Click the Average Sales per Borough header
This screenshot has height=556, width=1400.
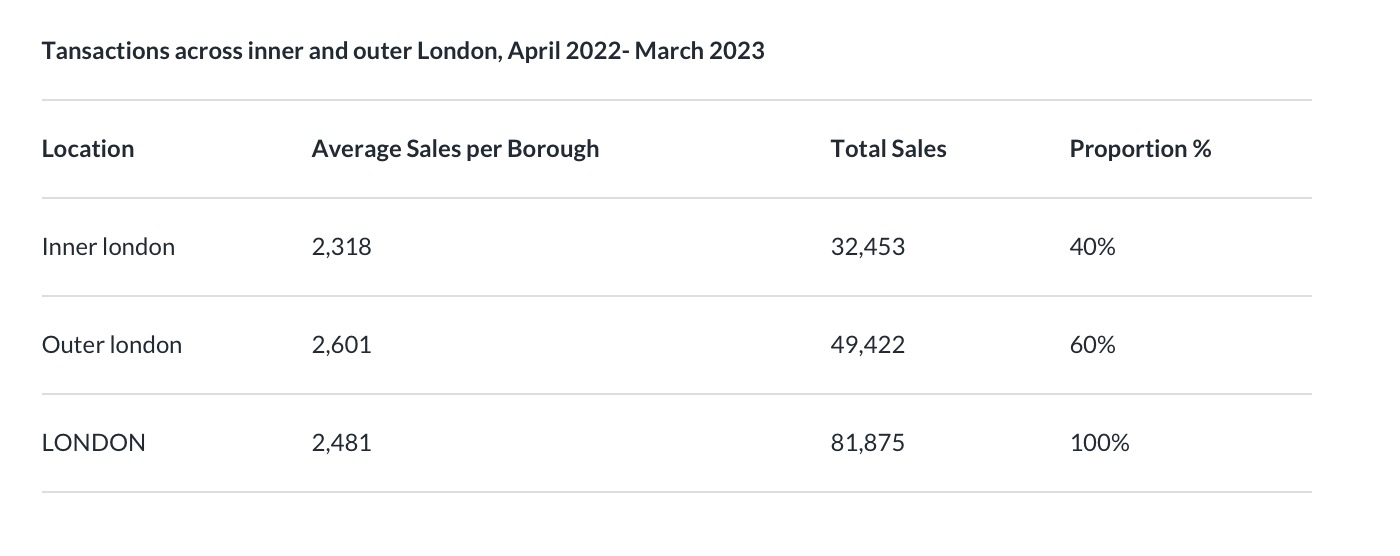coord(455,149)
